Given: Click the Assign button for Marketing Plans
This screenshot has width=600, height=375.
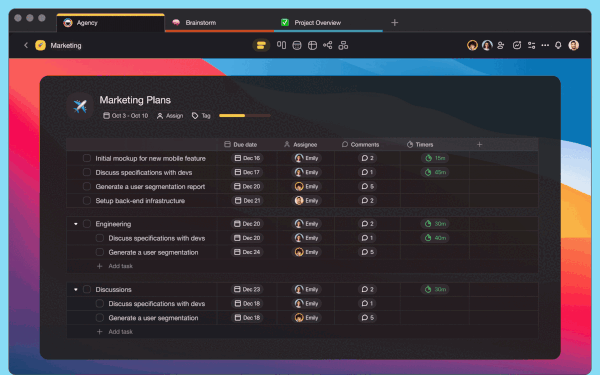Looking at the screenshot, I should click(170, 116).
